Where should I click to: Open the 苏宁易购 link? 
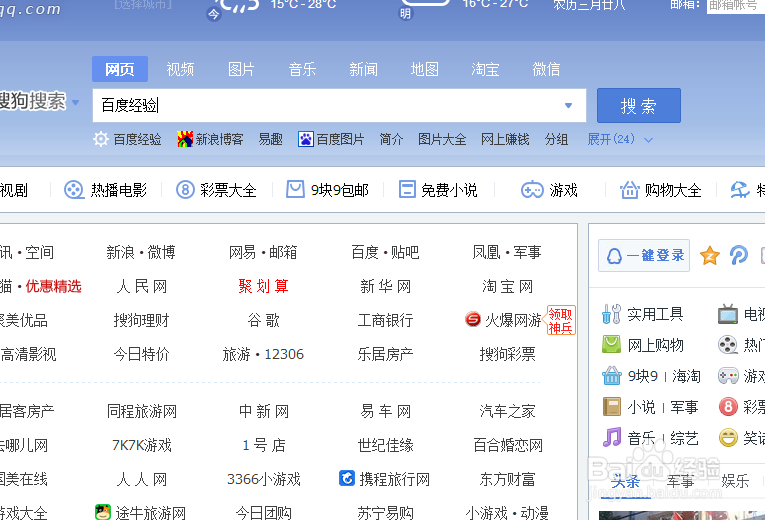pyautogui.click(x=385, y=512)
